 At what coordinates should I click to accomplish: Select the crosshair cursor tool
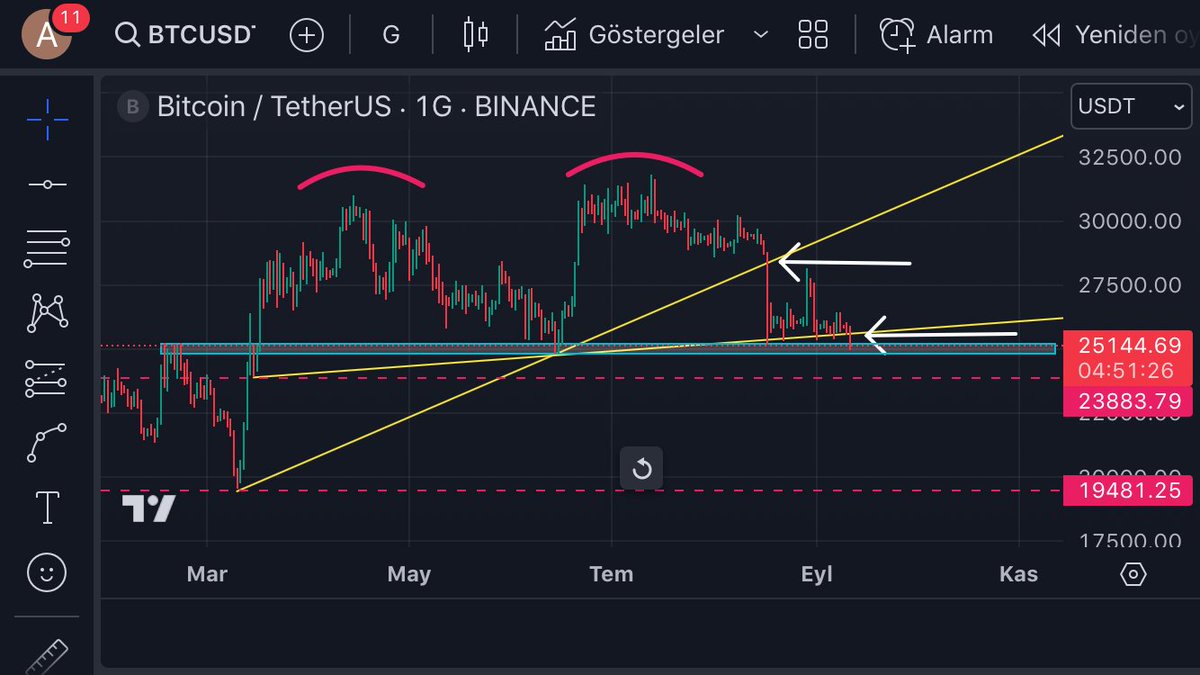48,120
